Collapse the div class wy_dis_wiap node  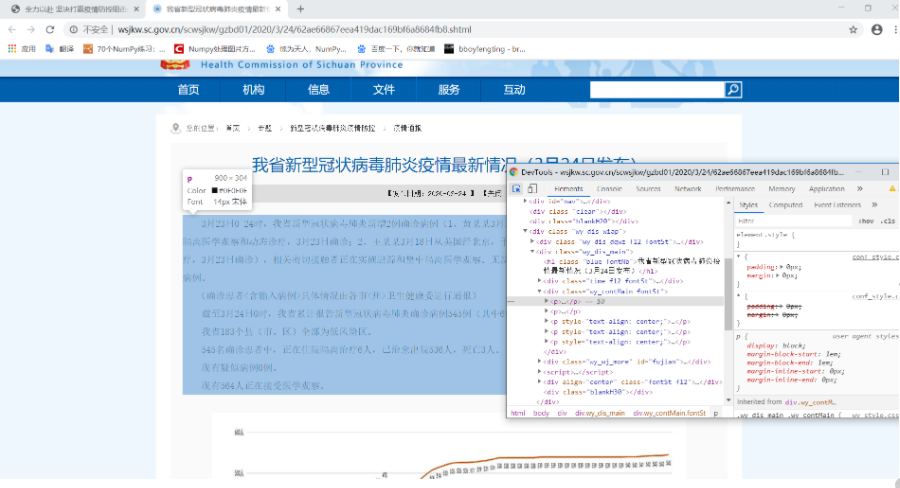coord(525,231)
